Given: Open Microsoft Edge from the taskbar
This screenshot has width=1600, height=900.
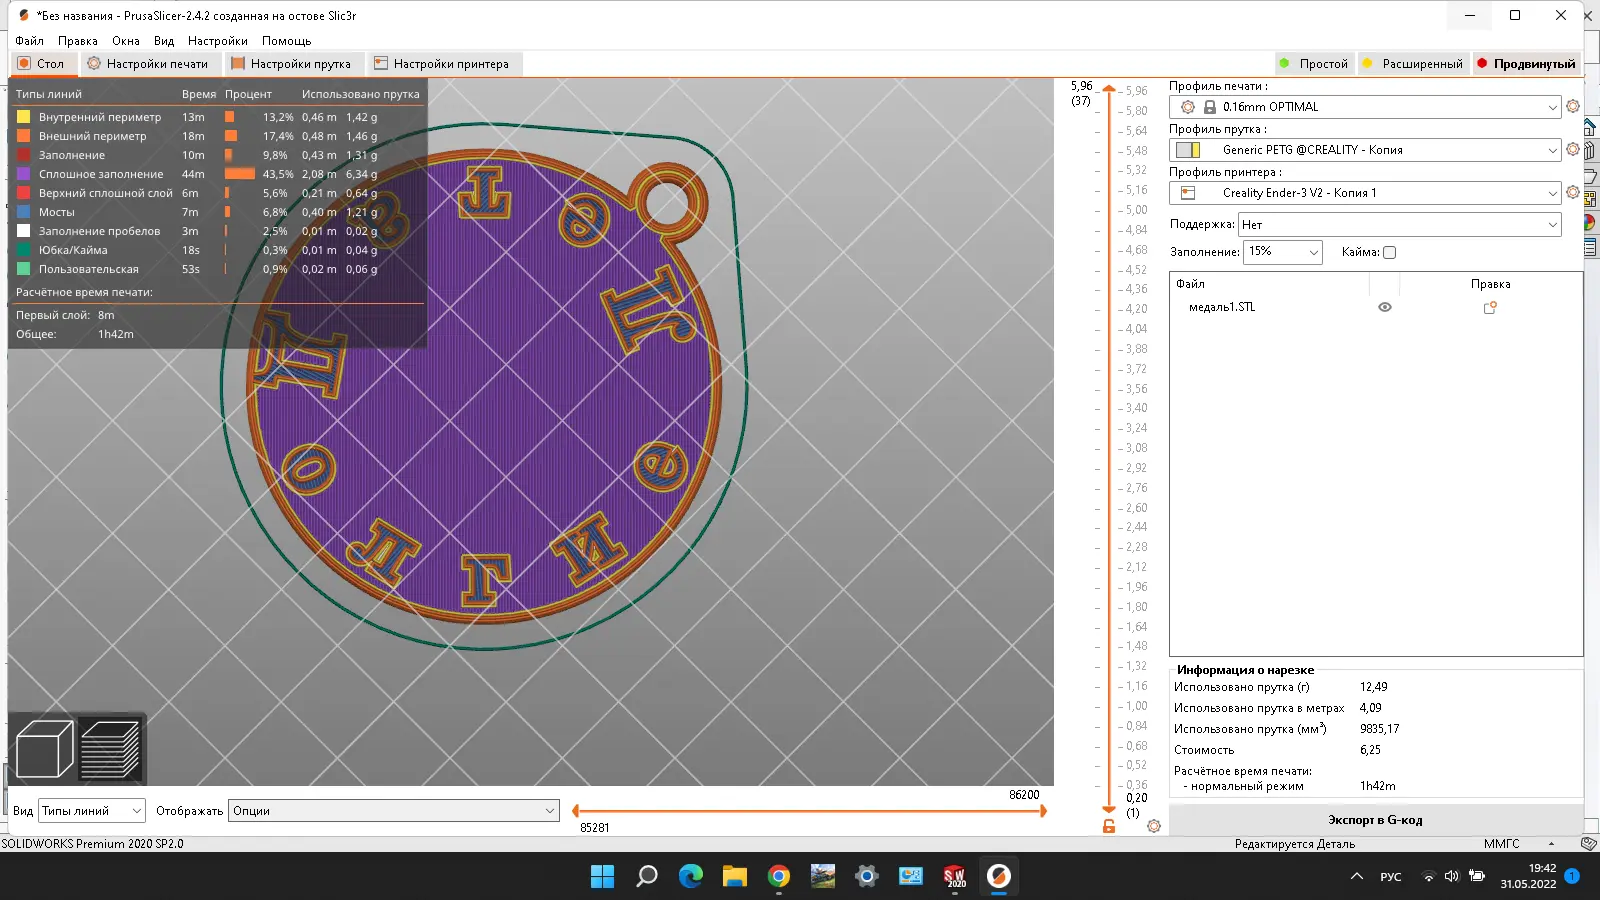Looking at the screenshot, I should (x=691, y=876).
